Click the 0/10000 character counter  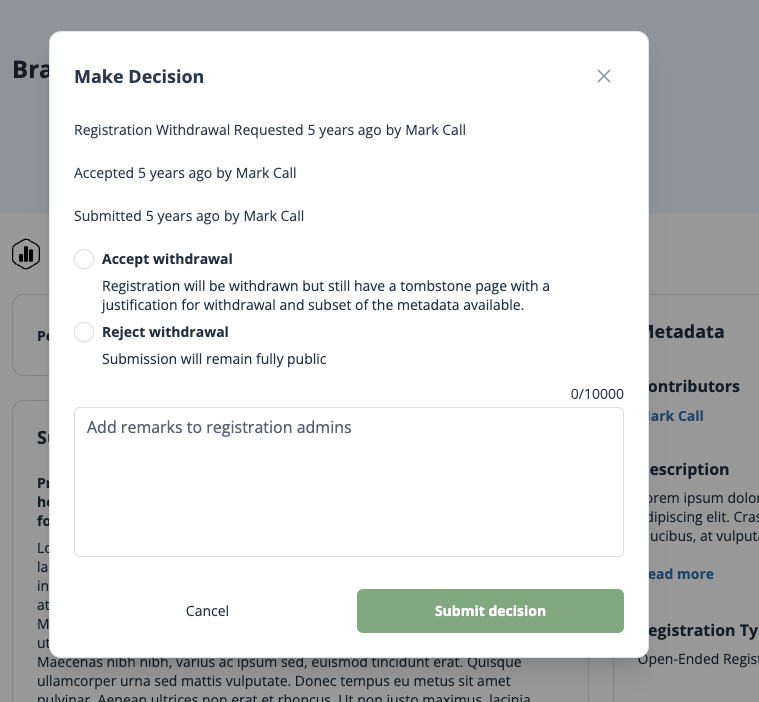coord(597,394)
